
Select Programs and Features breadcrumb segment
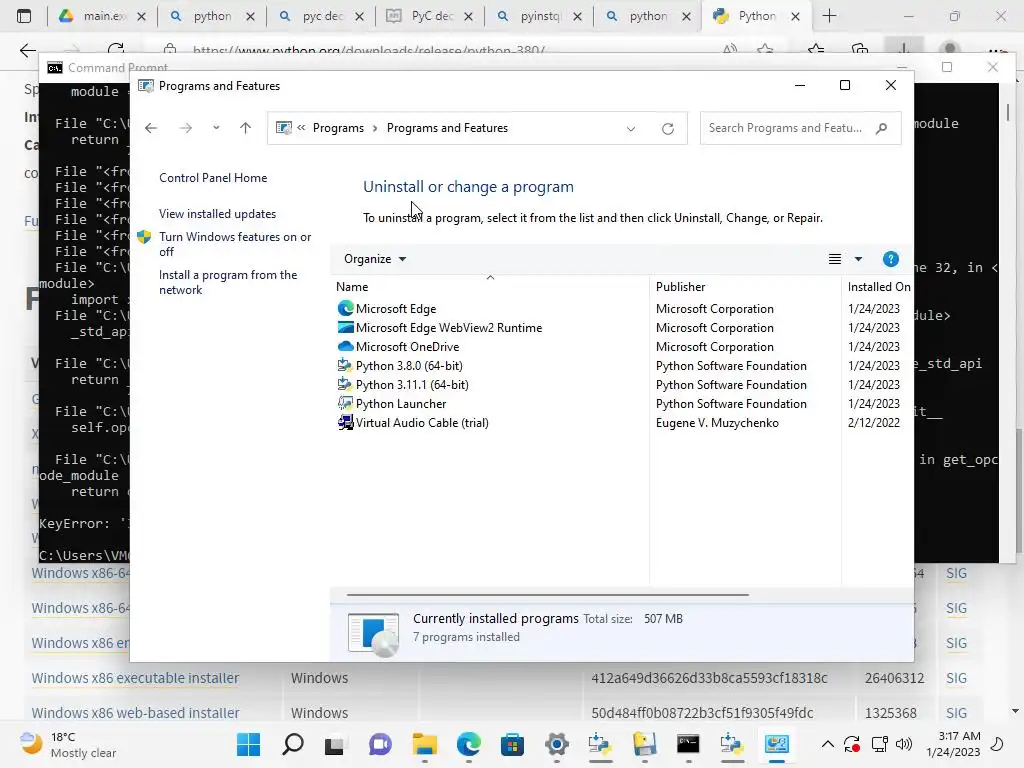[x=447, y=128]
